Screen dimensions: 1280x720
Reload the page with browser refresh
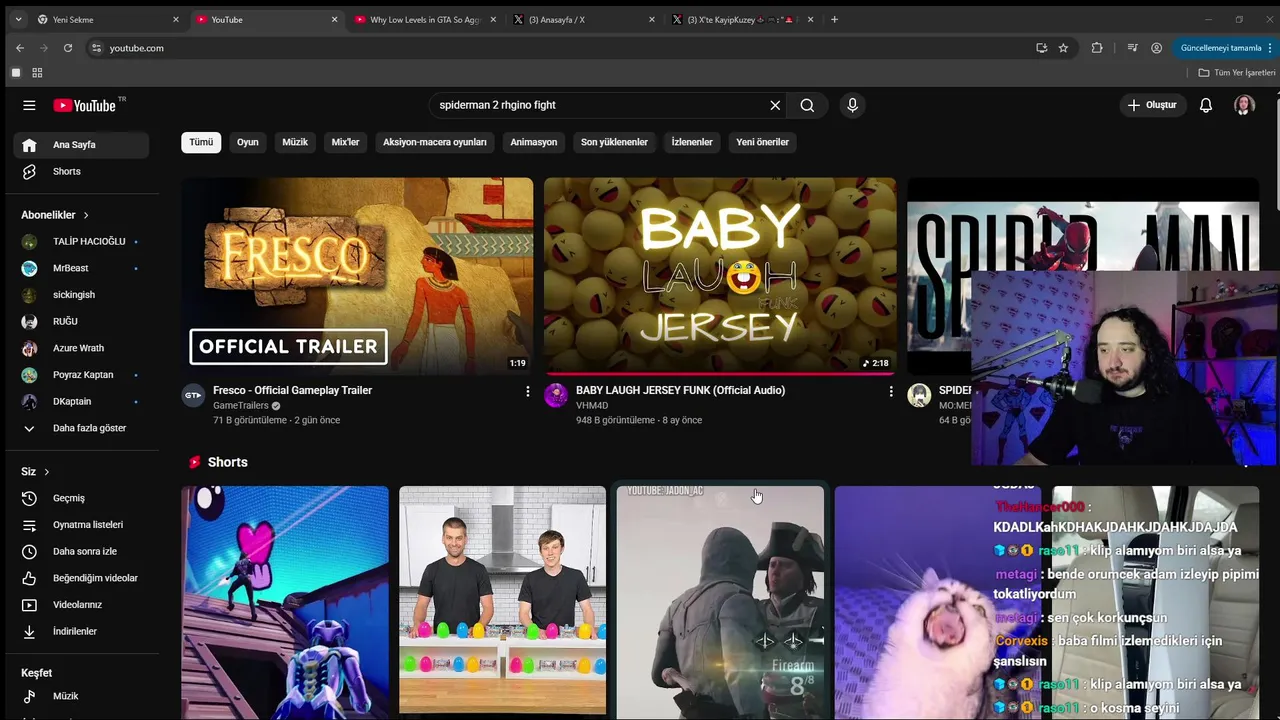coord(67,48)
